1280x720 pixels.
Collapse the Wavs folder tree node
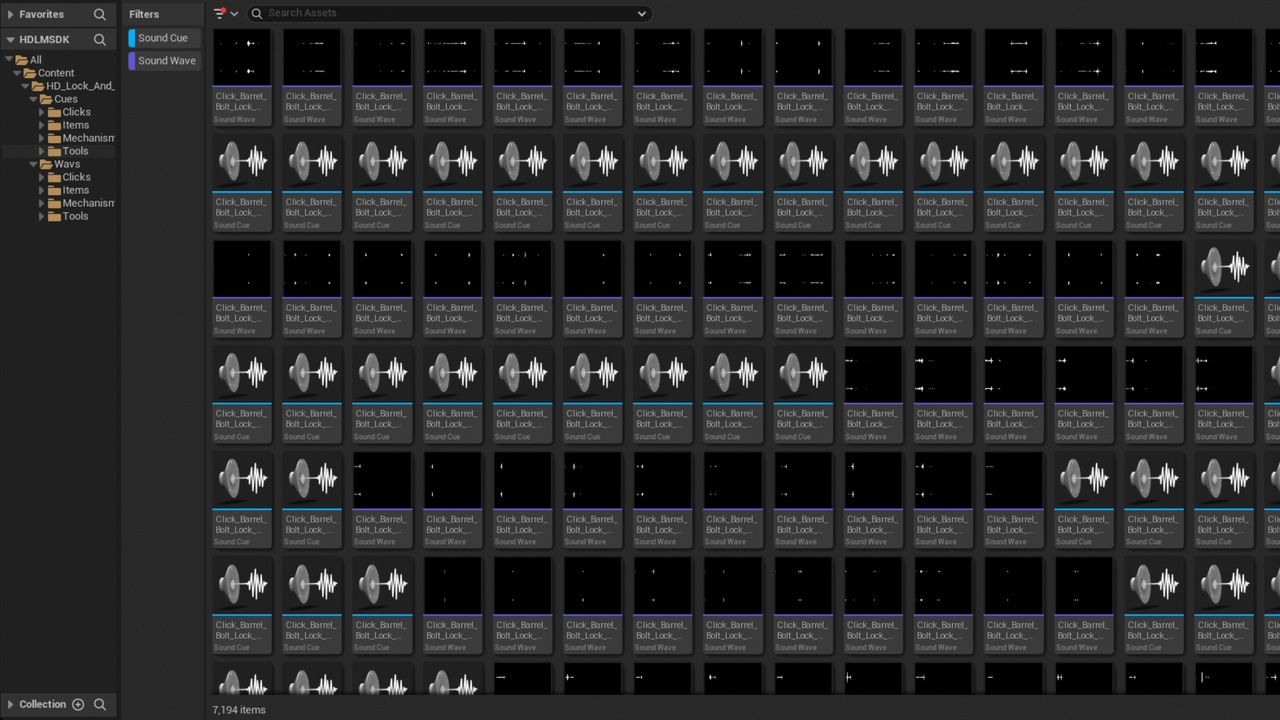pos(33,164)
